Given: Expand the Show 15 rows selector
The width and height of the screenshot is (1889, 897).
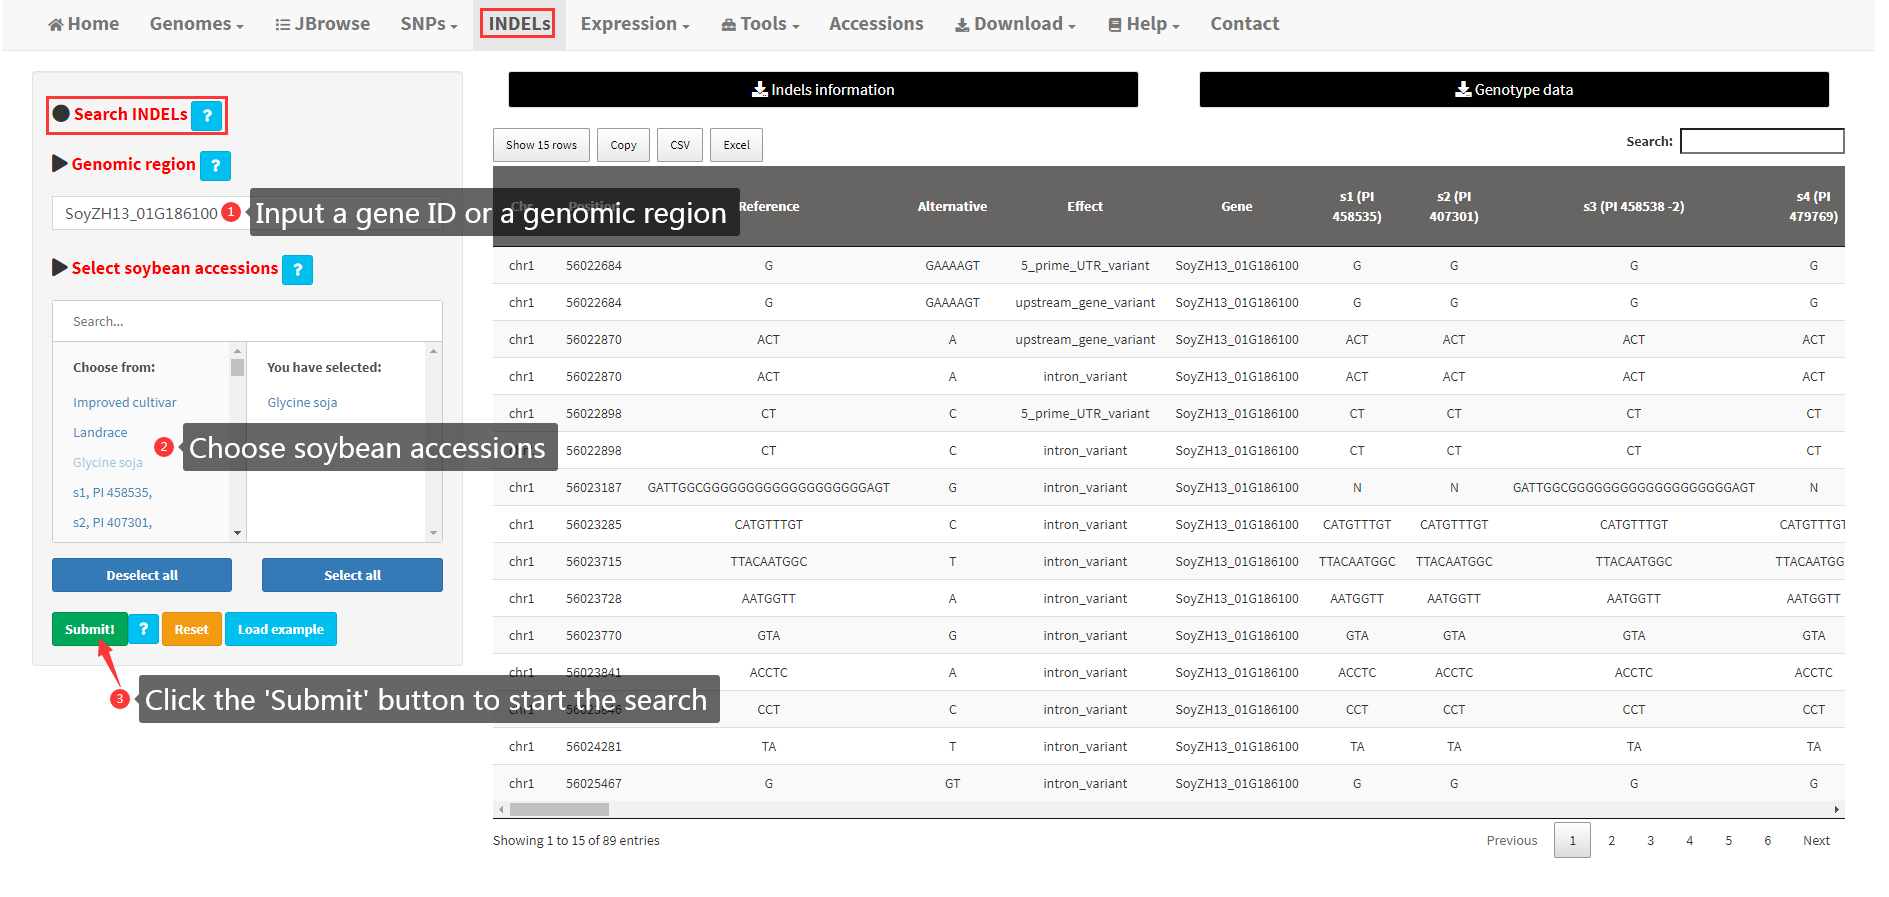Looking at the screenshot, I should point(541,145).
